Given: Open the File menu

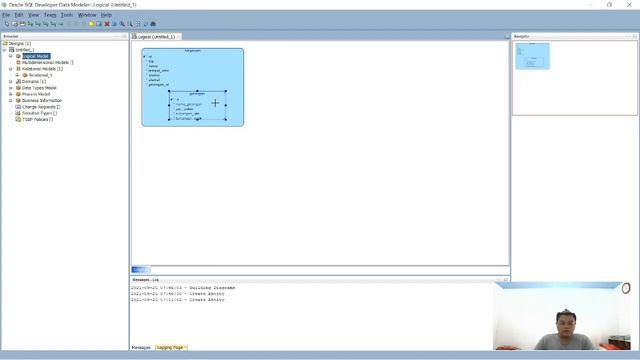Looking at the screenshot, I should coord(6,15).
